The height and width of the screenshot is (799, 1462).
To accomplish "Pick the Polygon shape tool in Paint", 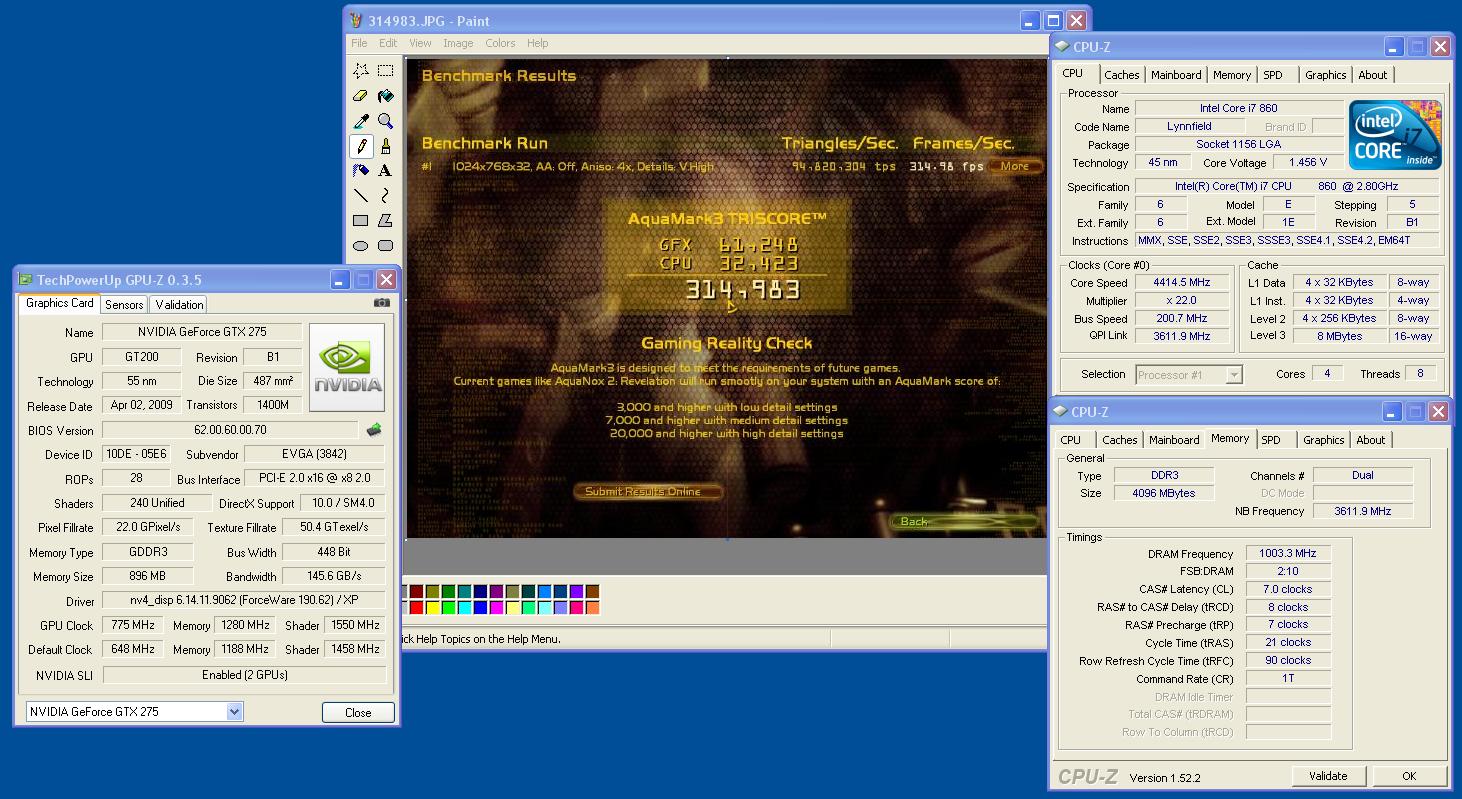I will tap(385, 221).
